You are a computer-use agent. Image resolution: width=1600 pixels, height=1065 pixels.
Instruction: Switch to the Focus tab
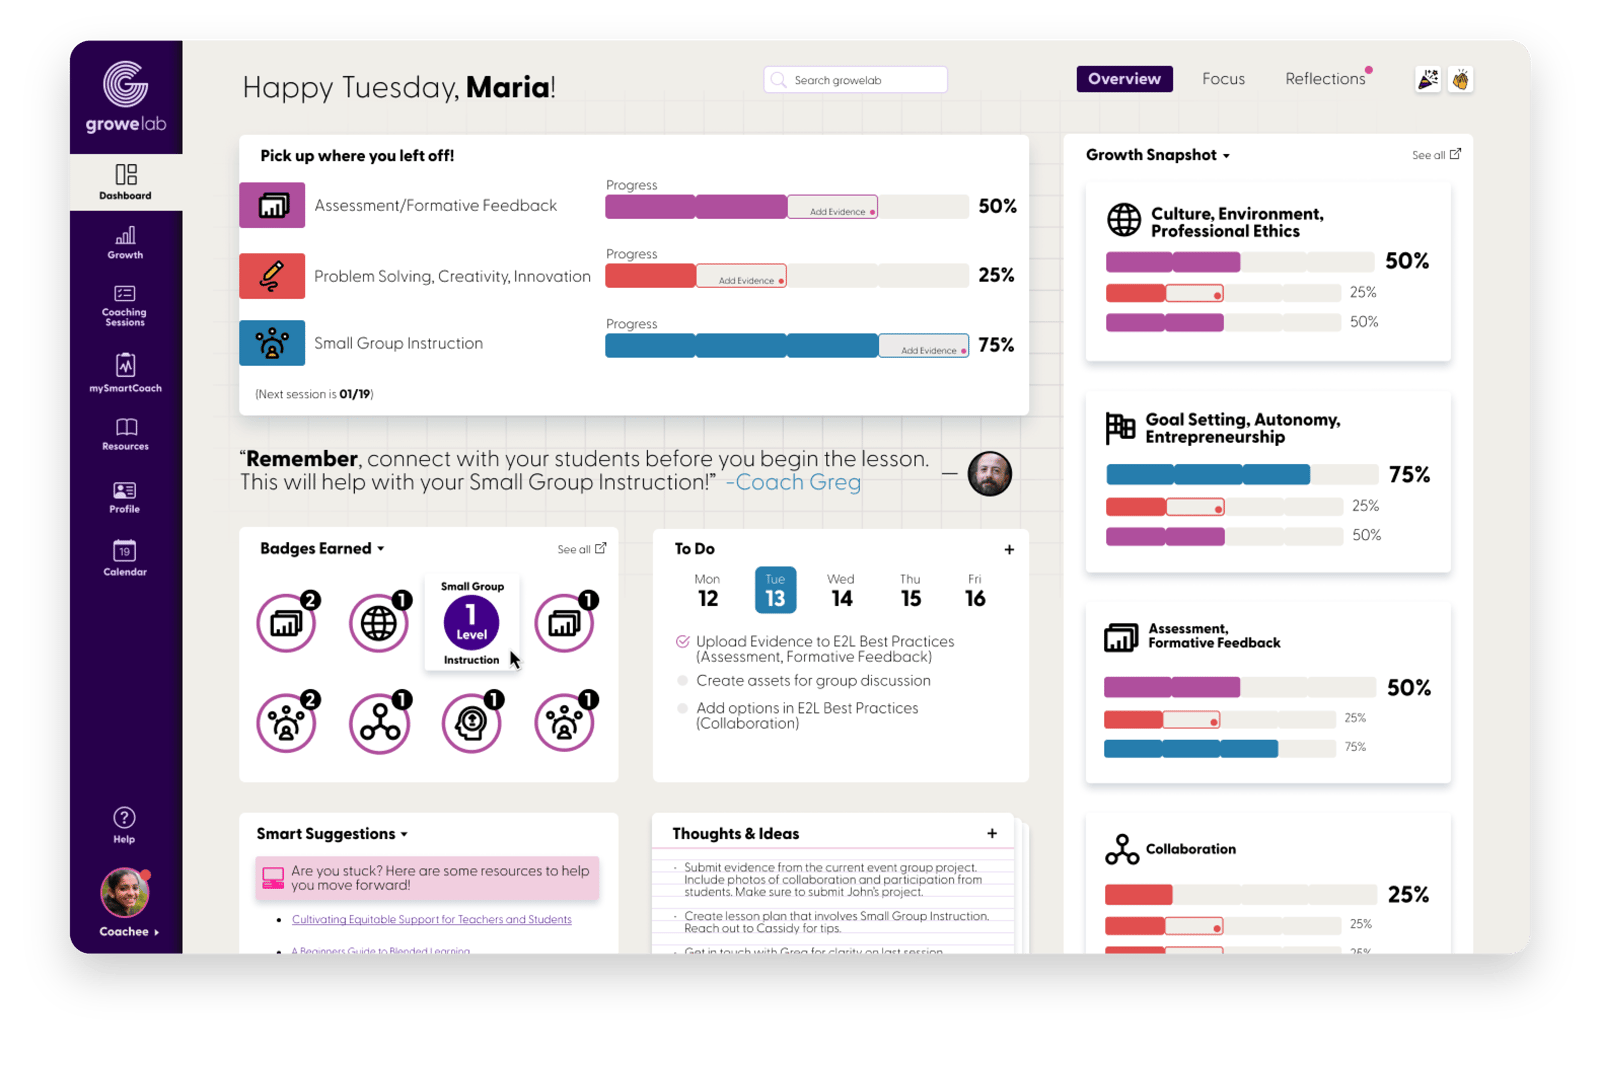click(1223, 79)
